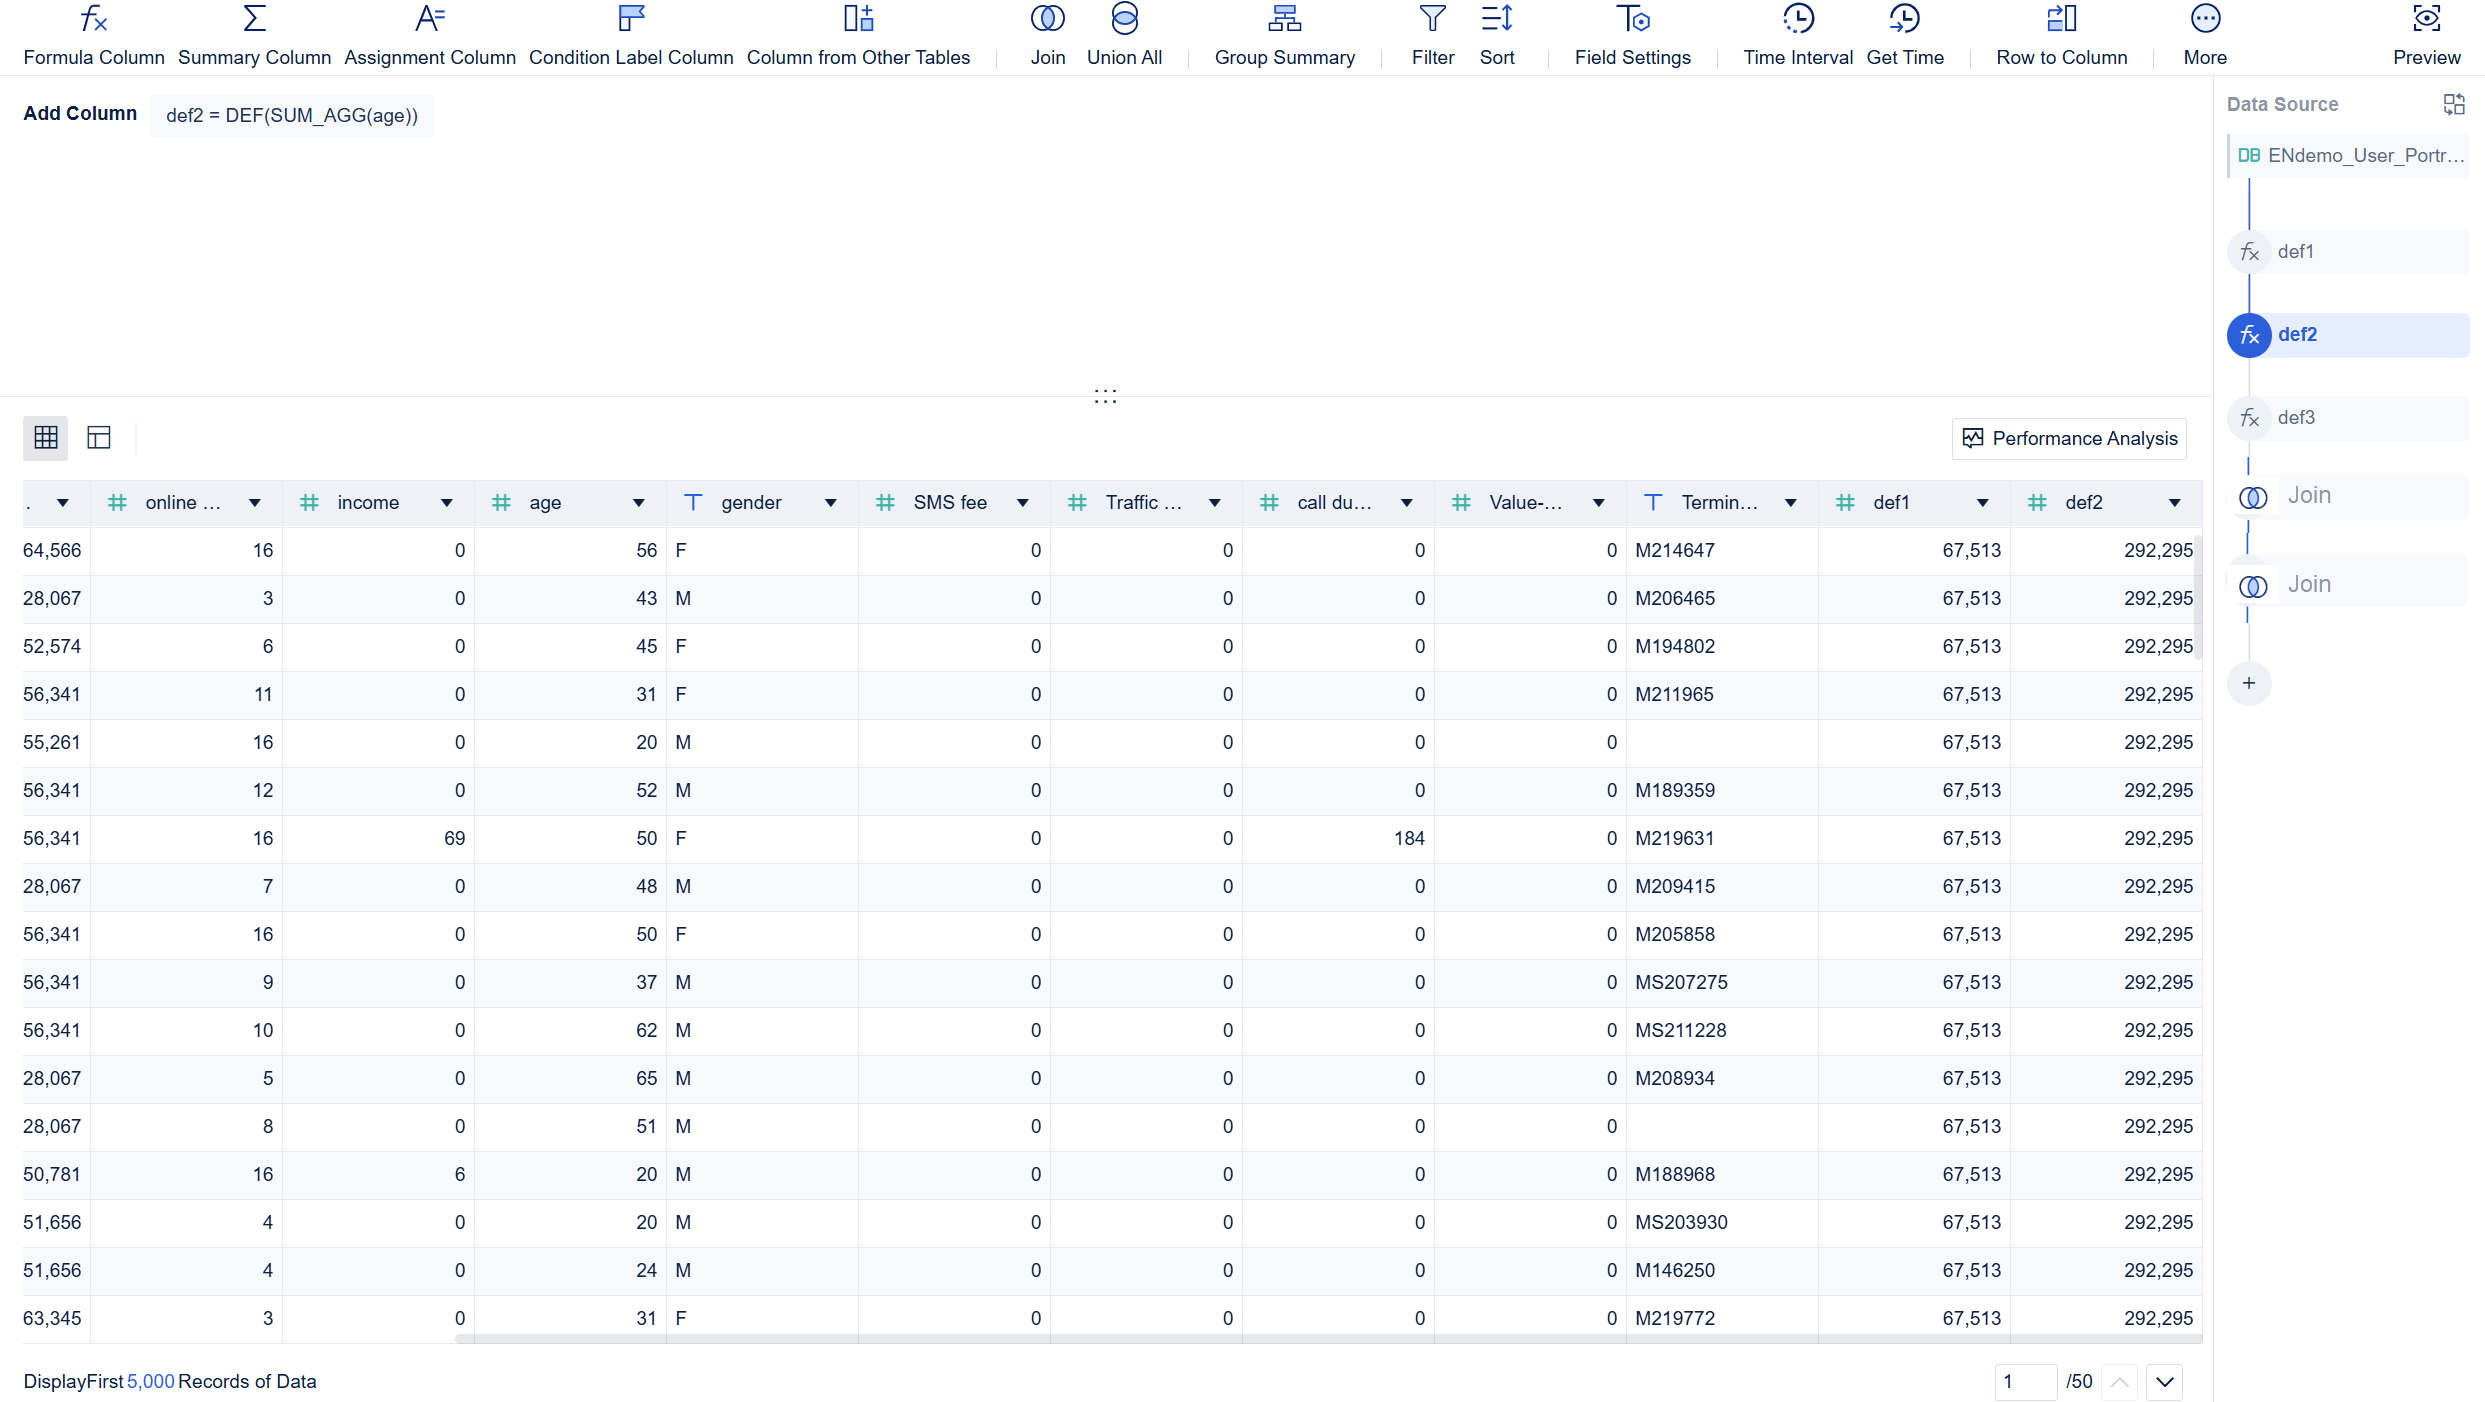Viewport: 2485px width, 1402px height.
Task: Open the gender column dropdown
Action: pos(830,503)
